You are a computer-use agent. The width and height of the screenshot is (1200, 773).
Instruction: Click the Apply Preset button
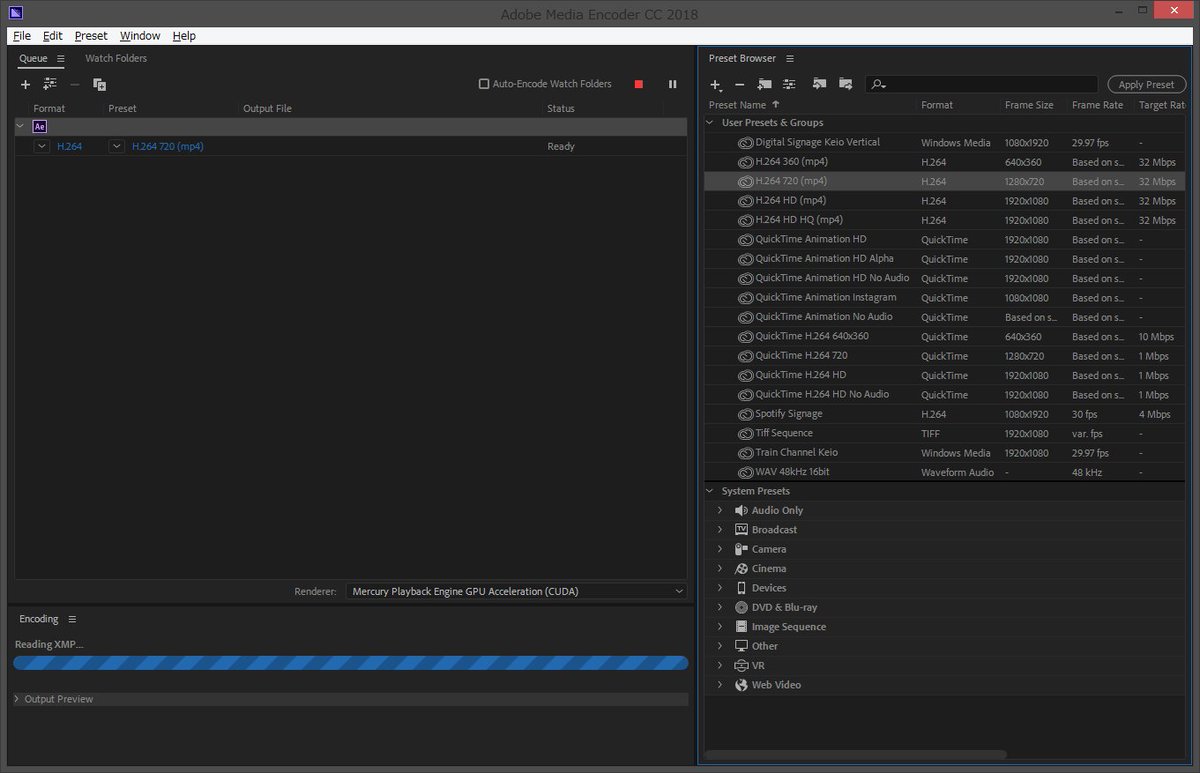pos(1146,85)
